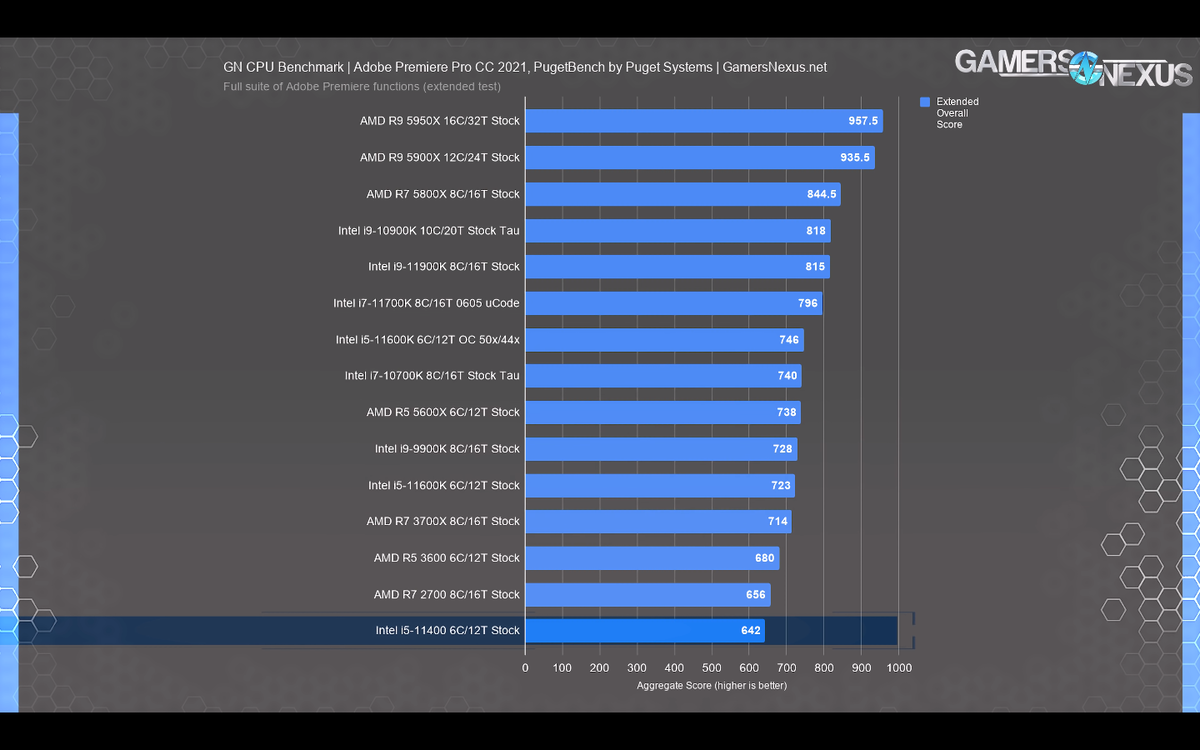
Task: Select the Intel i5-11600K 6C/12T Stock label
Action: [444, 485]
